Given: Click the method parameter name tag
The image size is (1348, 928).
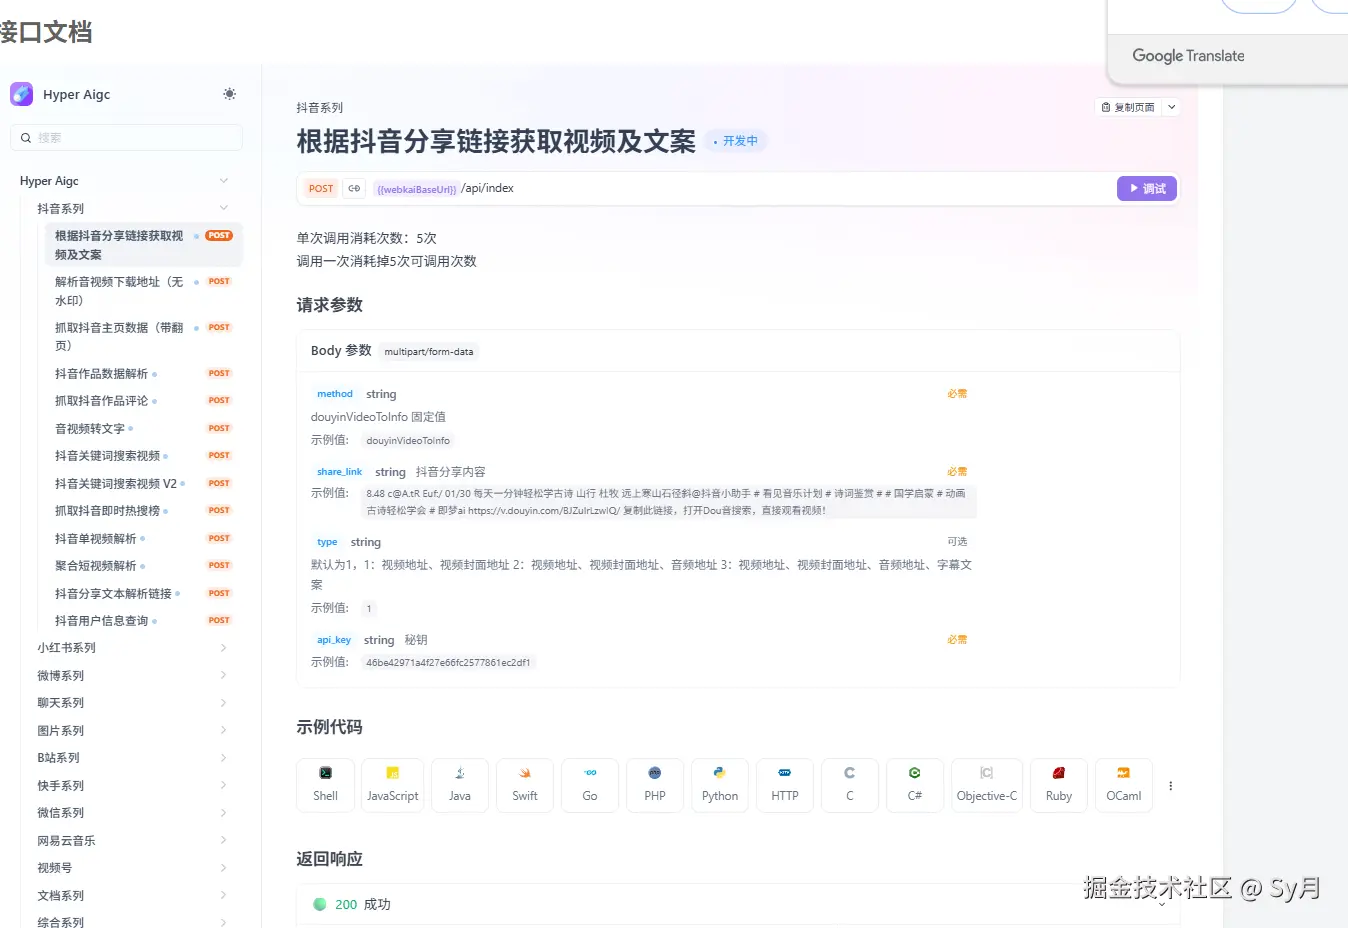Looking at the screenshot, I should pyautogui.click(x=335, y=394).
